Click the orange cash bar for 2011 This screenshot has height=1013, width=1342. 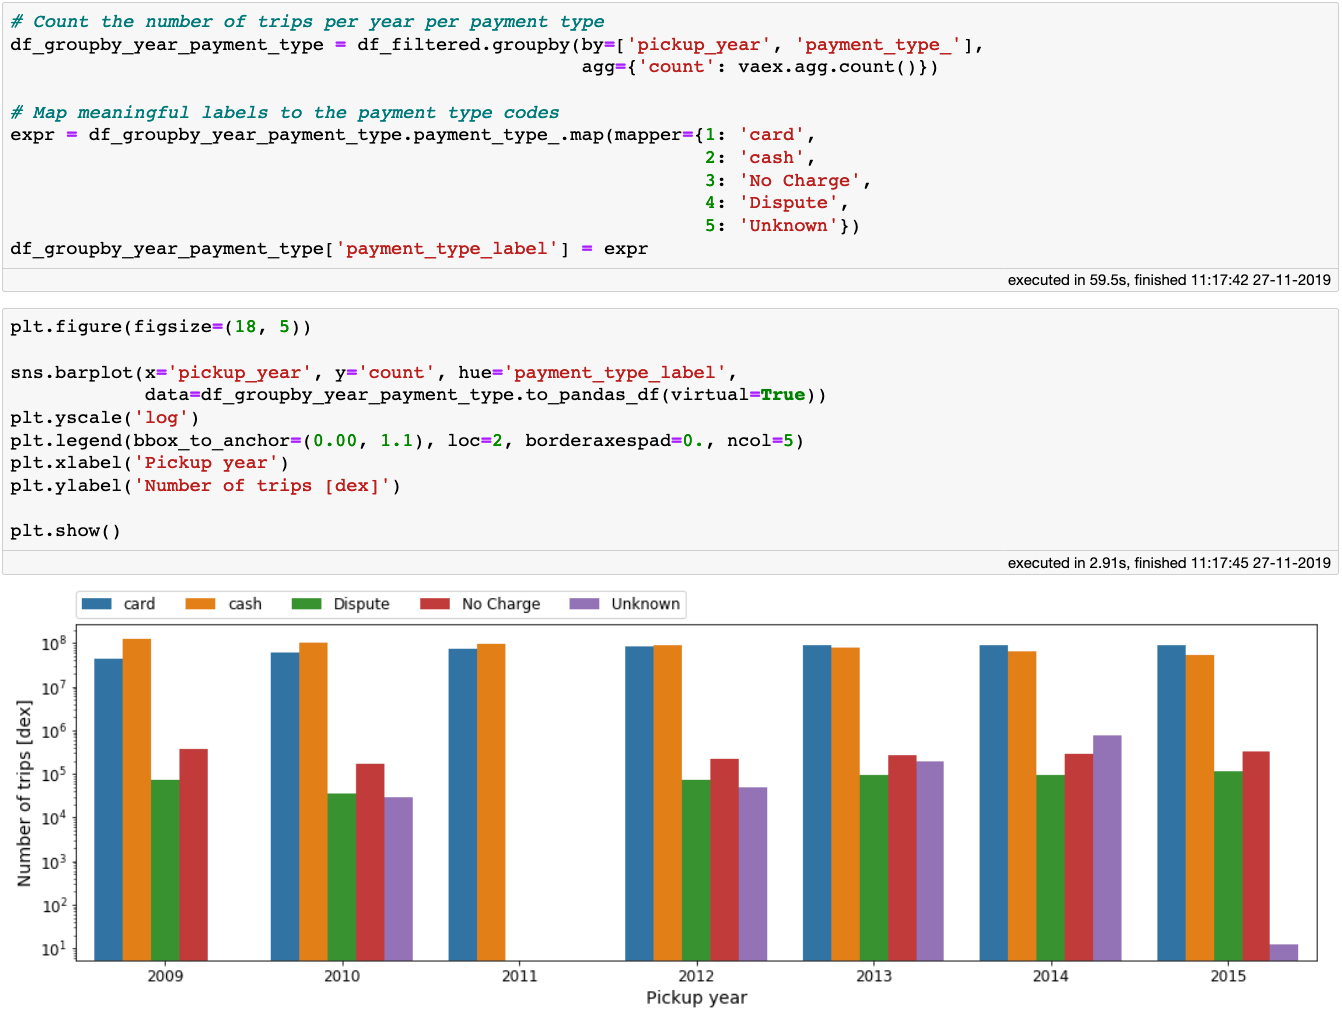pyautogui.click(x=491, y=803)
